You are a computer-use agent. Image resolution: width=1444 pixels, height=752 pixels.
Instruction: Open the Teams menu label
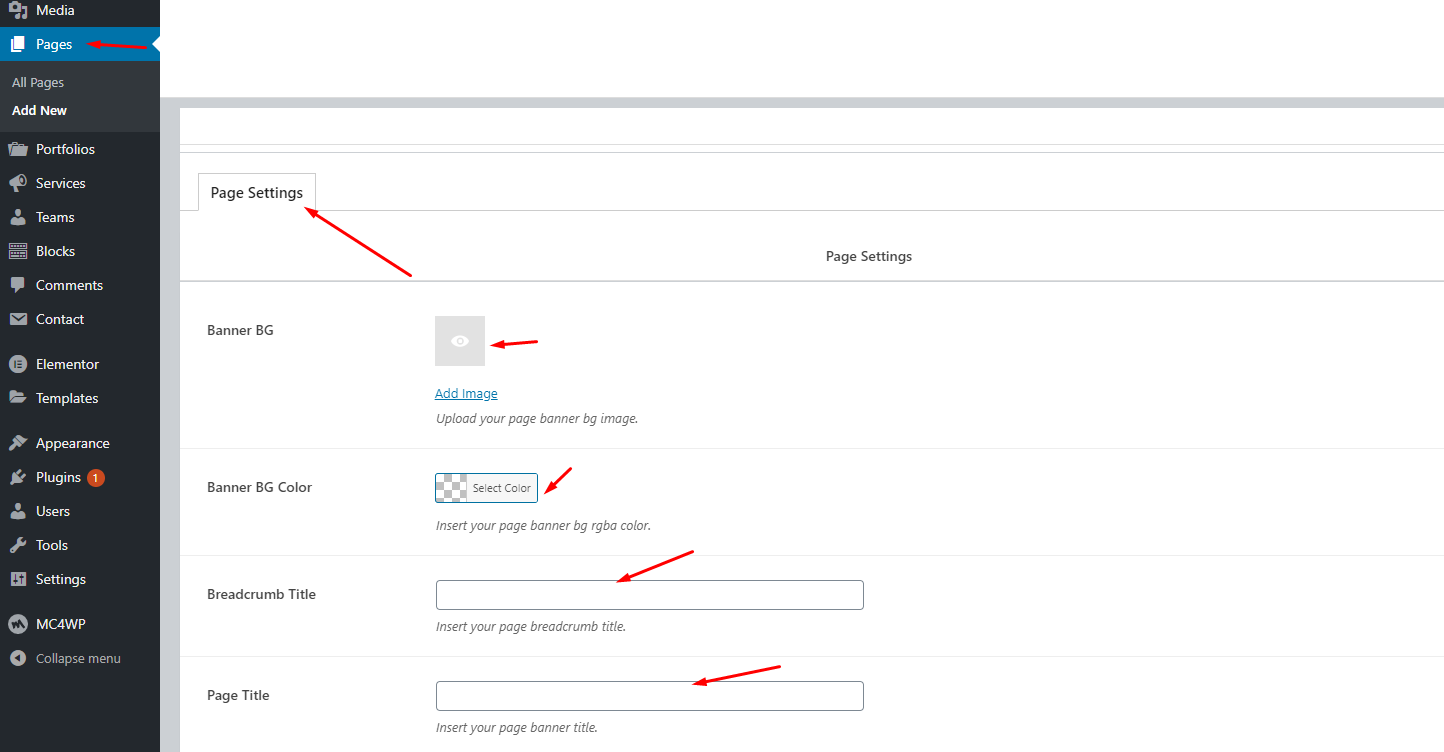click(x=55, y=217)
